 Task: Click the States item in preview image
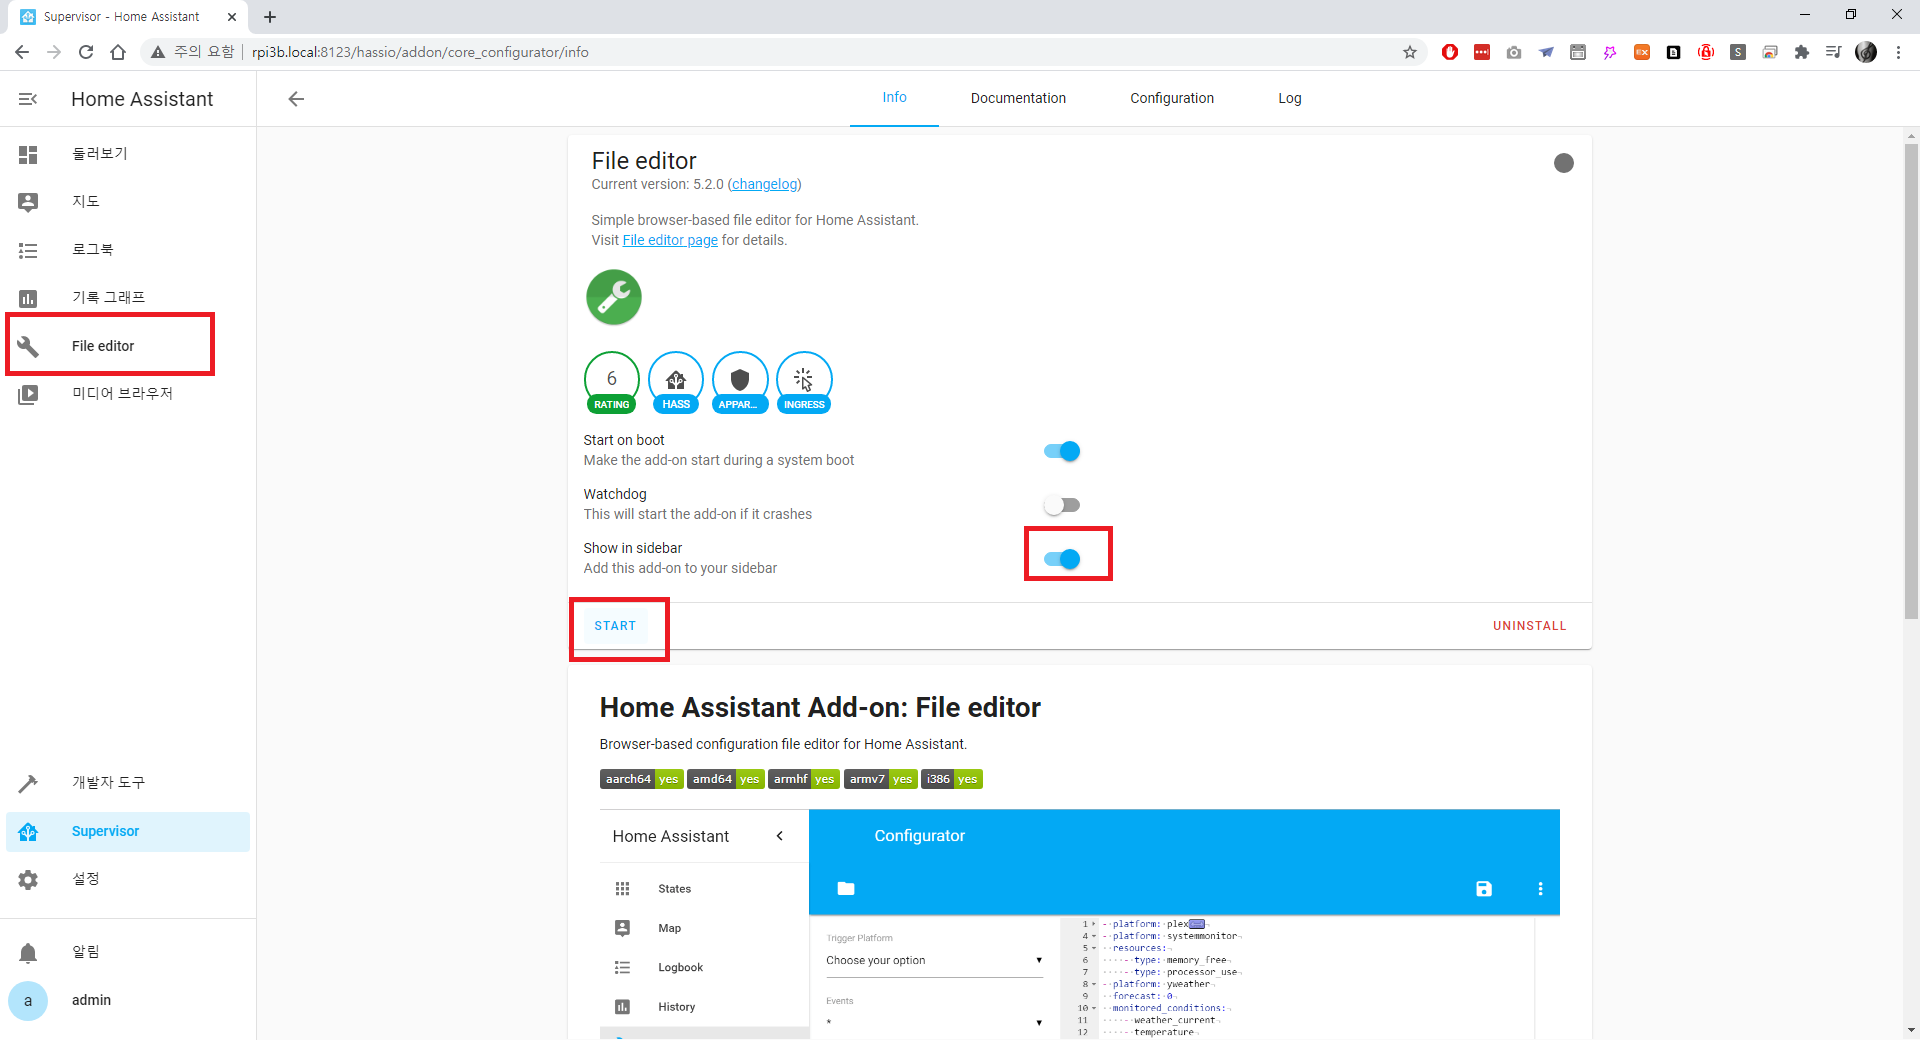tap(674, 889)
